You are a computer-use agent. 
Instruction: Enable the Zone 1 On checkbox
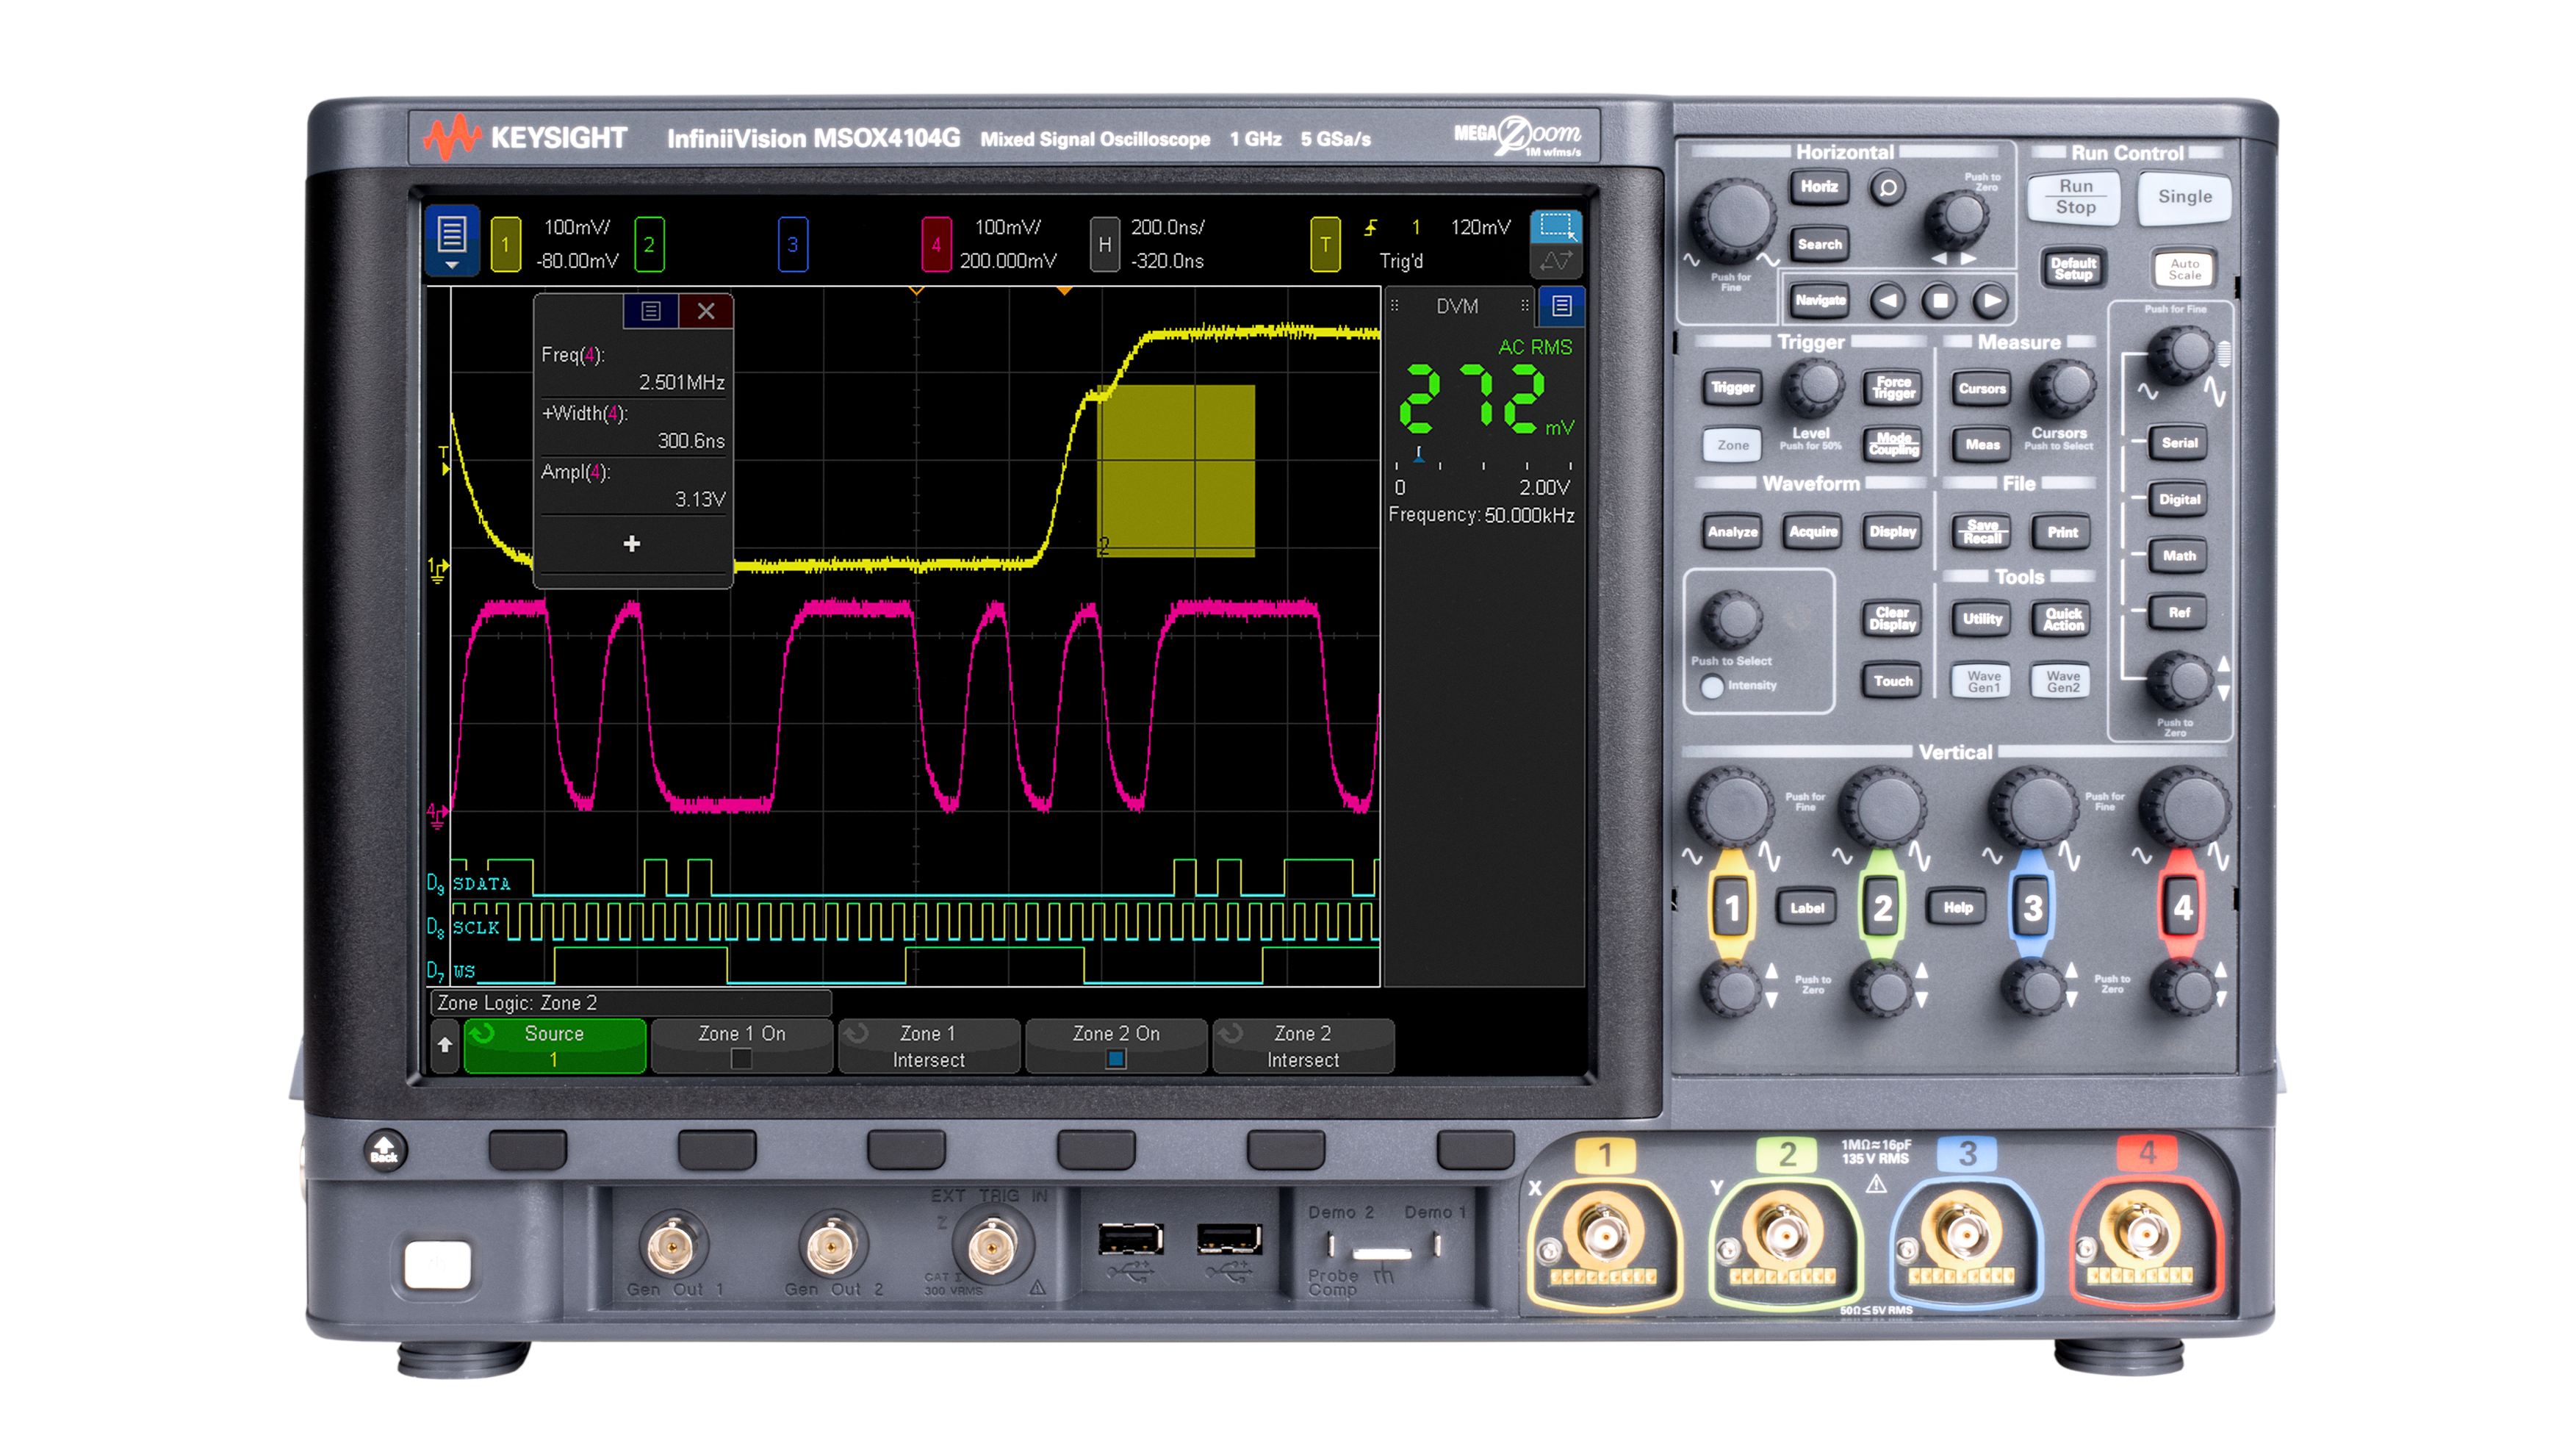click(741, 1058)
